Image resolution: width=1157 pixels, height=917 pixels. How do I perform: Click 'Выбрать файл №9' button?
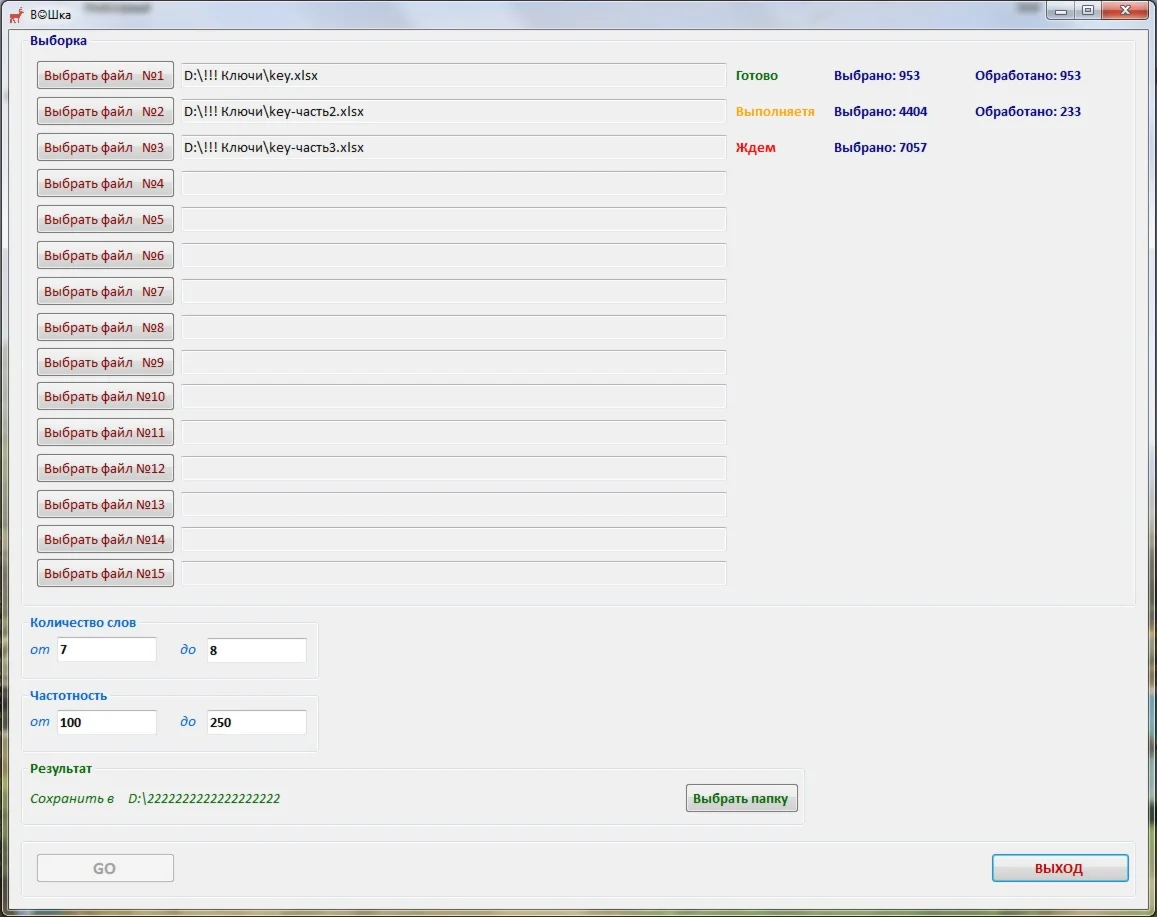[x=105, y=362]
